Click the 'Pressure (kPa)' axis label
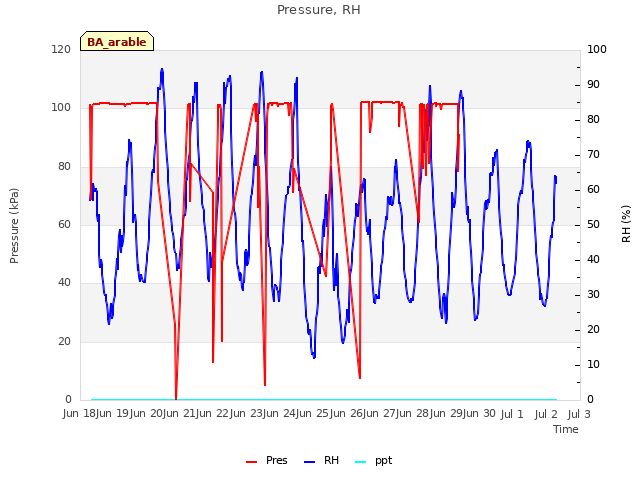Image resolution: width=640 pixels, height=480 pixels. pyautogui.click(x=14, y=226)
